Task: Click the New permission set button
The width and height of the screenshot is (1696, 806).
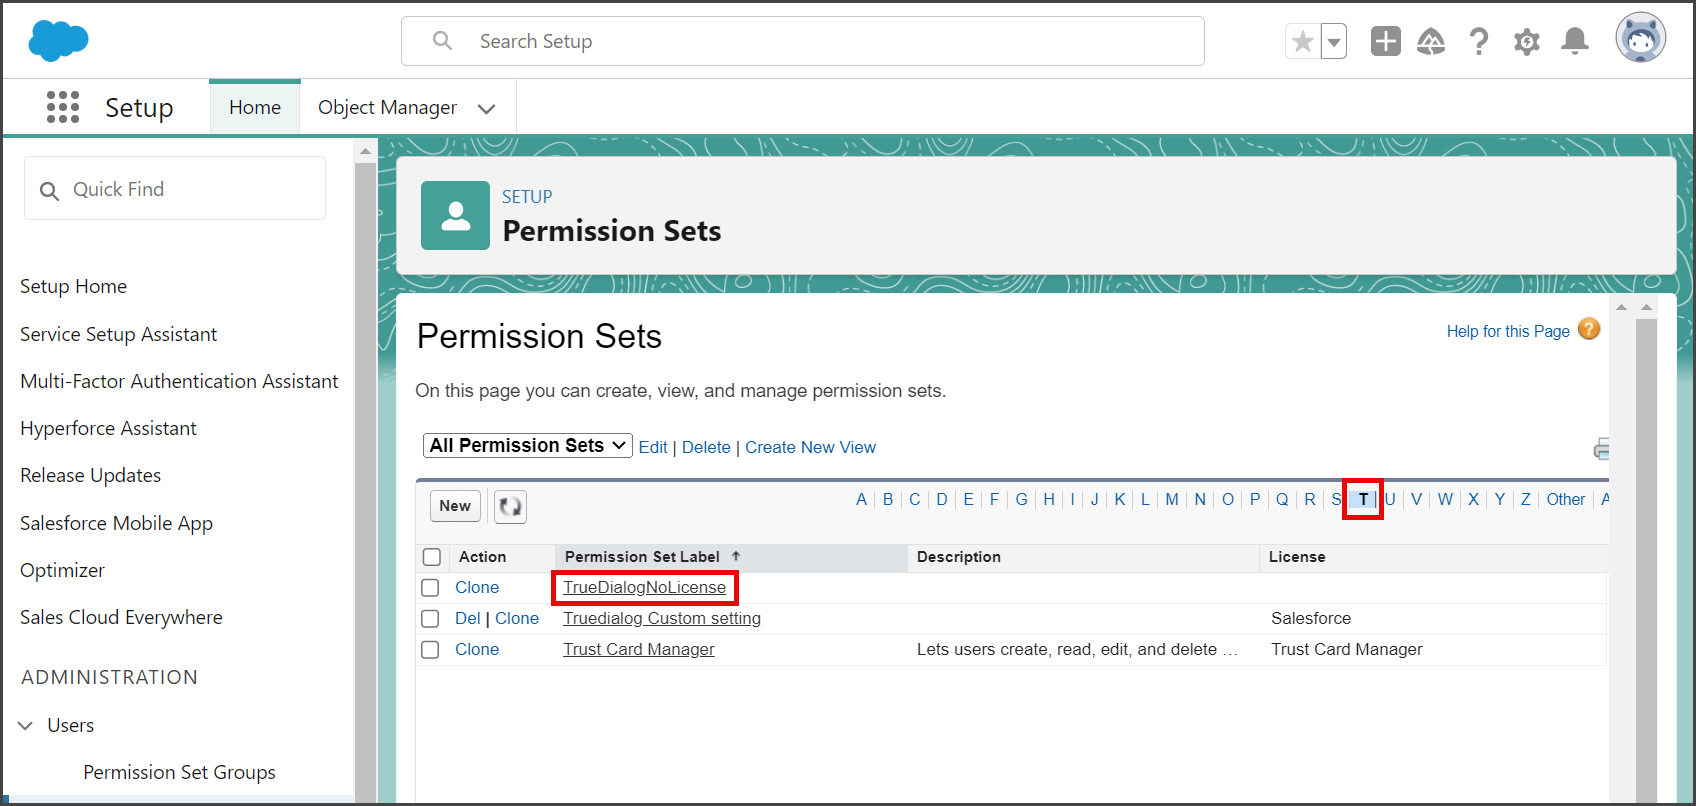Action: pyautogui.click(x=455, y=506)
